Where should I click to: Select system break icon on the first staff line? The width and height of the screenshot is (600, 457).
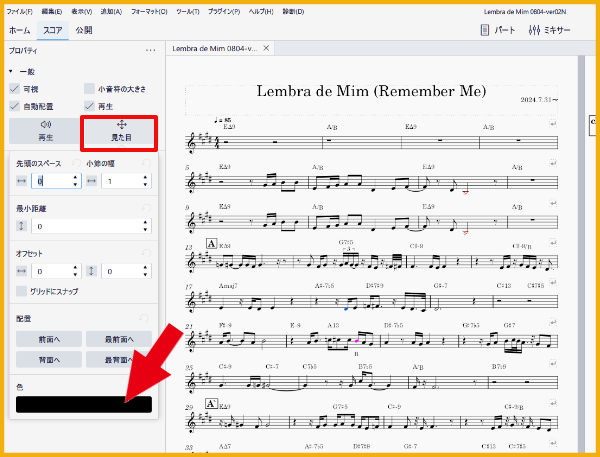[553, 124]
